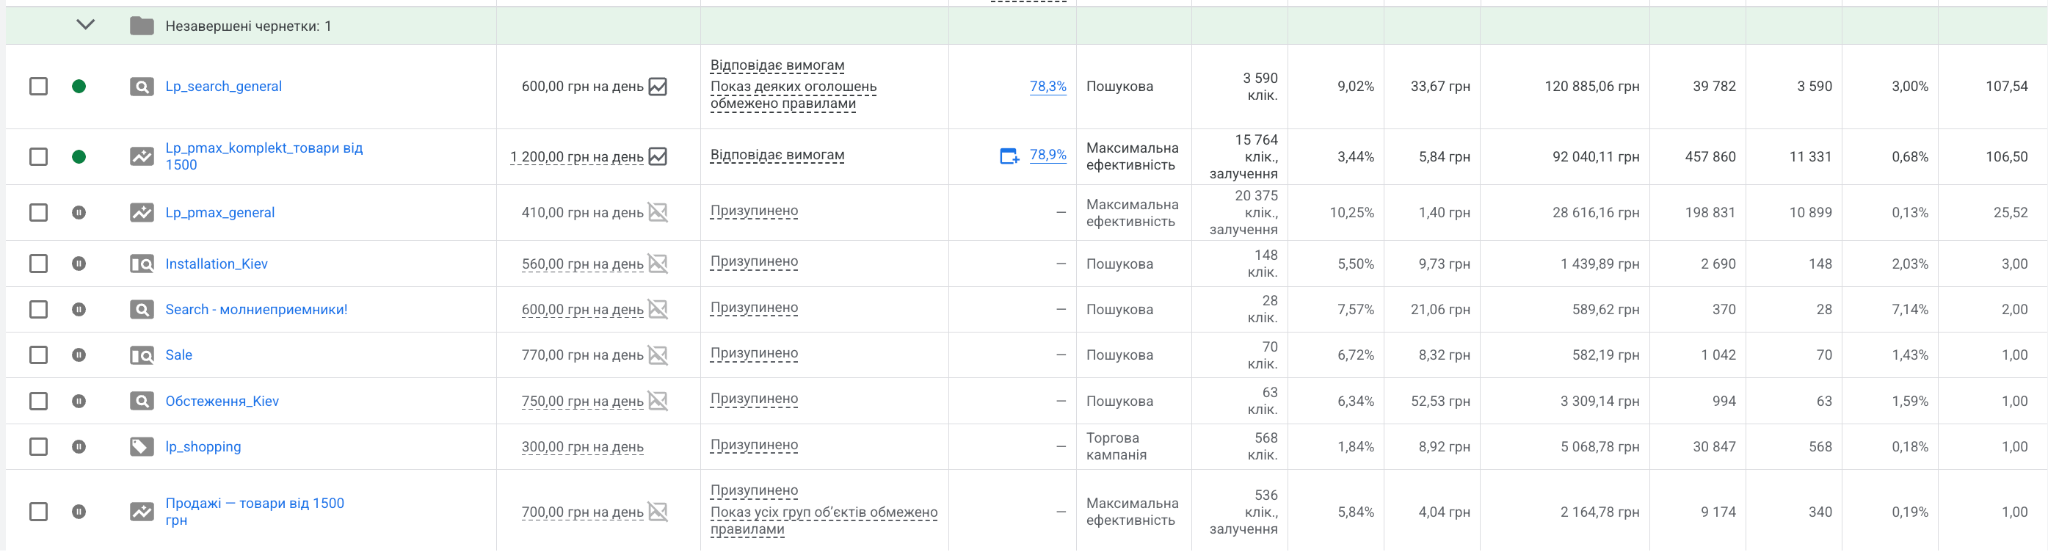Select the Lp_search_general campaign checkbox
This screenshot has width=2048, height=551.
tap(38, 86)
